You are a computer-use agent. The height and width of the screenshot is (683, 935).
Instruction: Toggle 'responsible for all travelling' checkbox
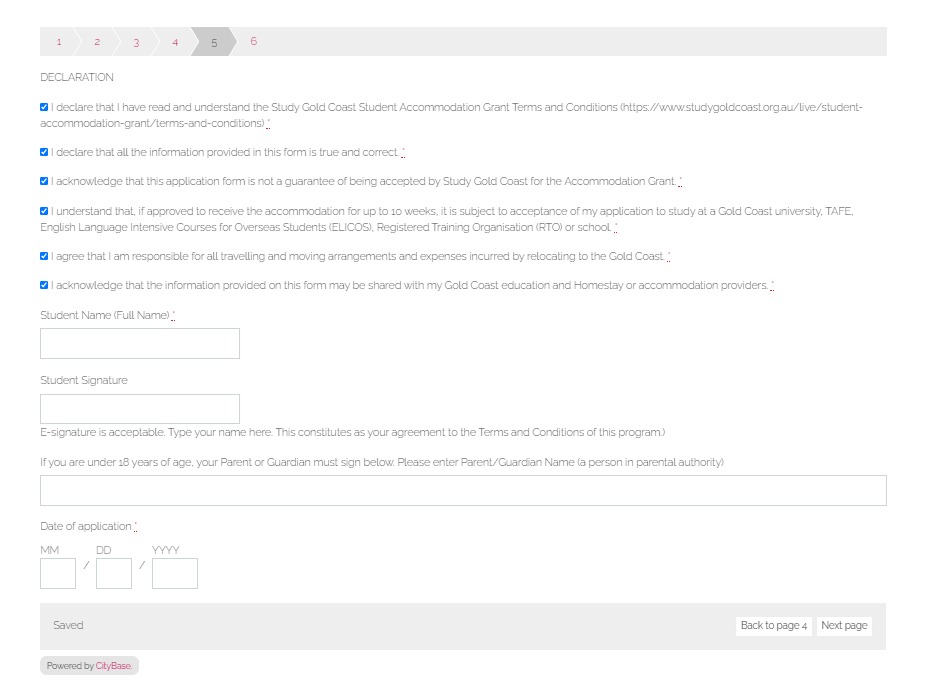coord(44,256)
